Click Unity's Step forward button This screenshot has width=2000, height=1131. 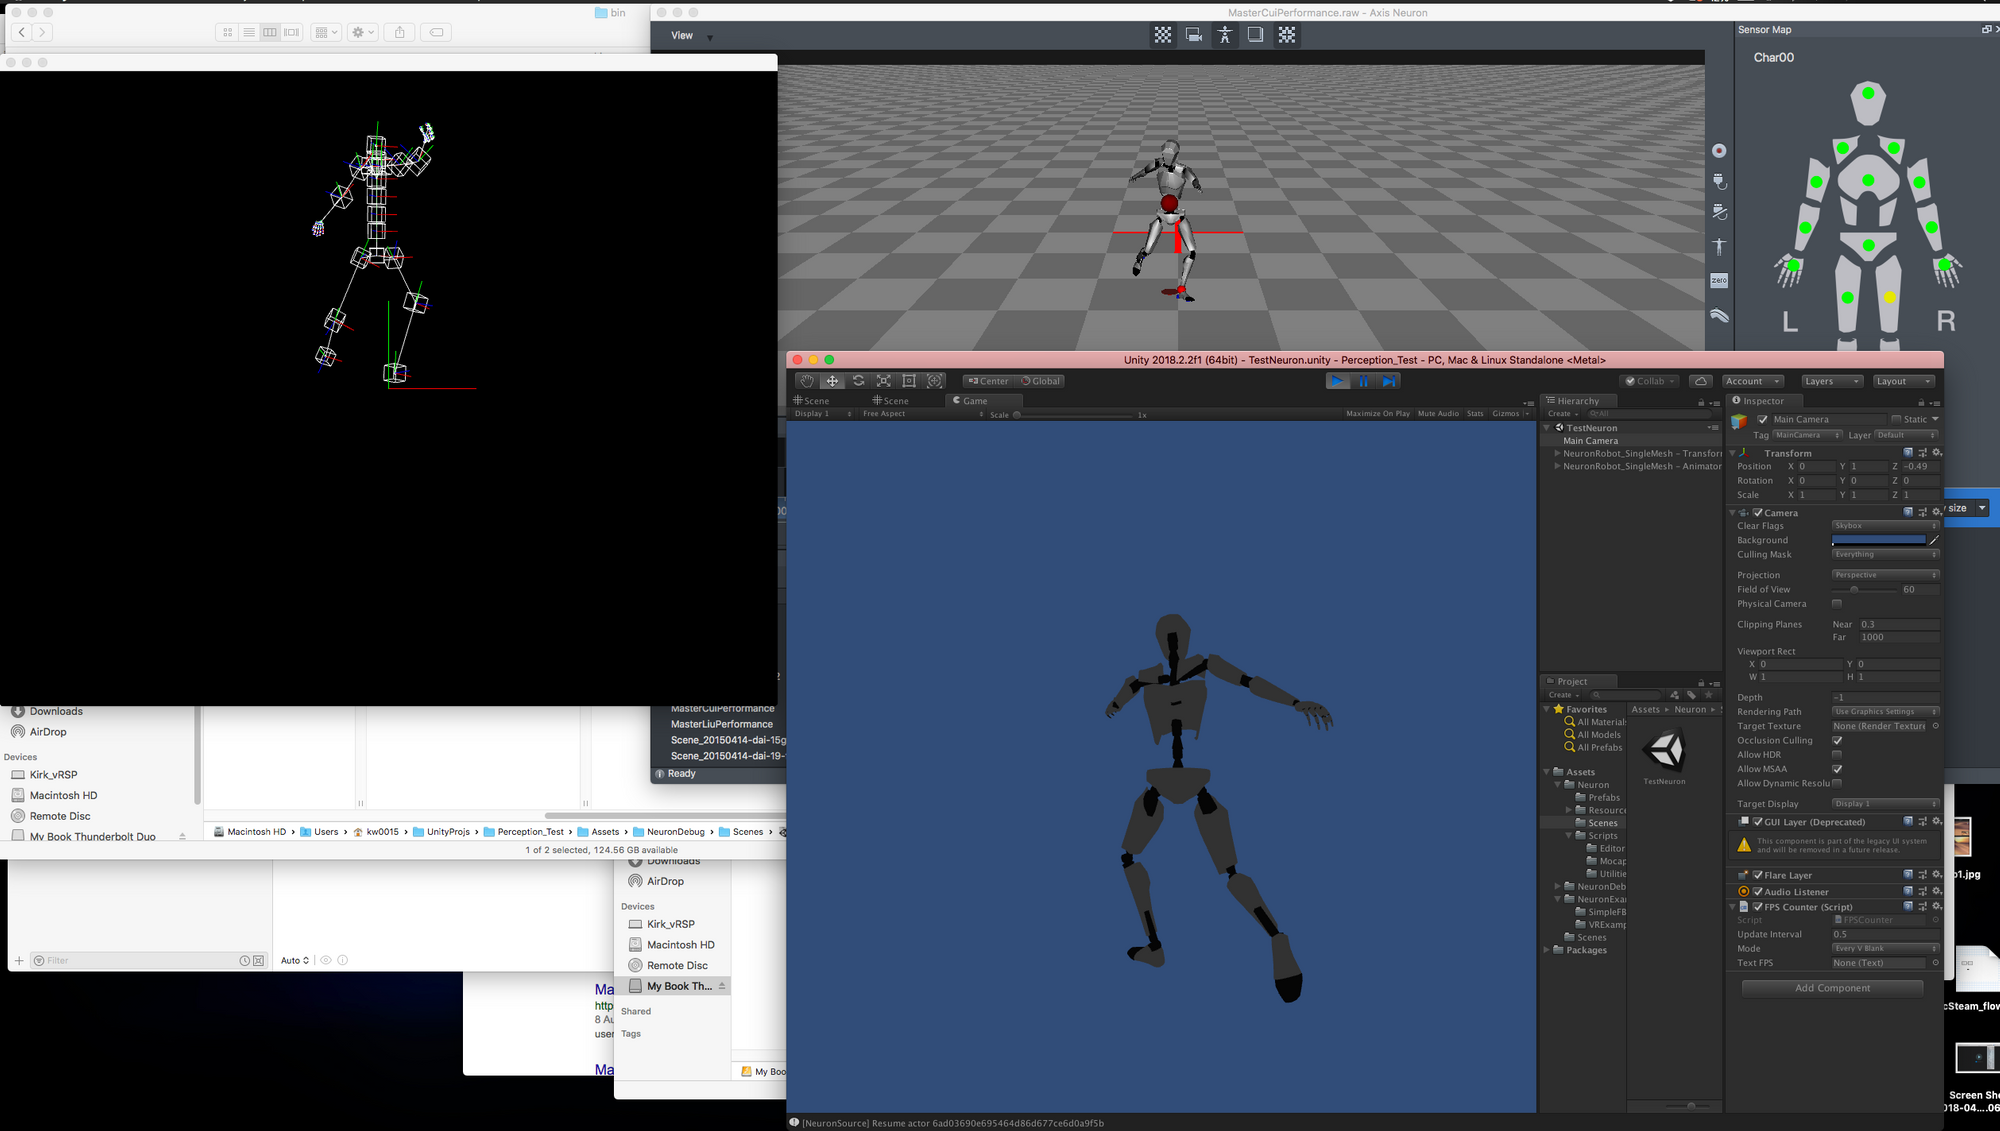point(1389,381)
